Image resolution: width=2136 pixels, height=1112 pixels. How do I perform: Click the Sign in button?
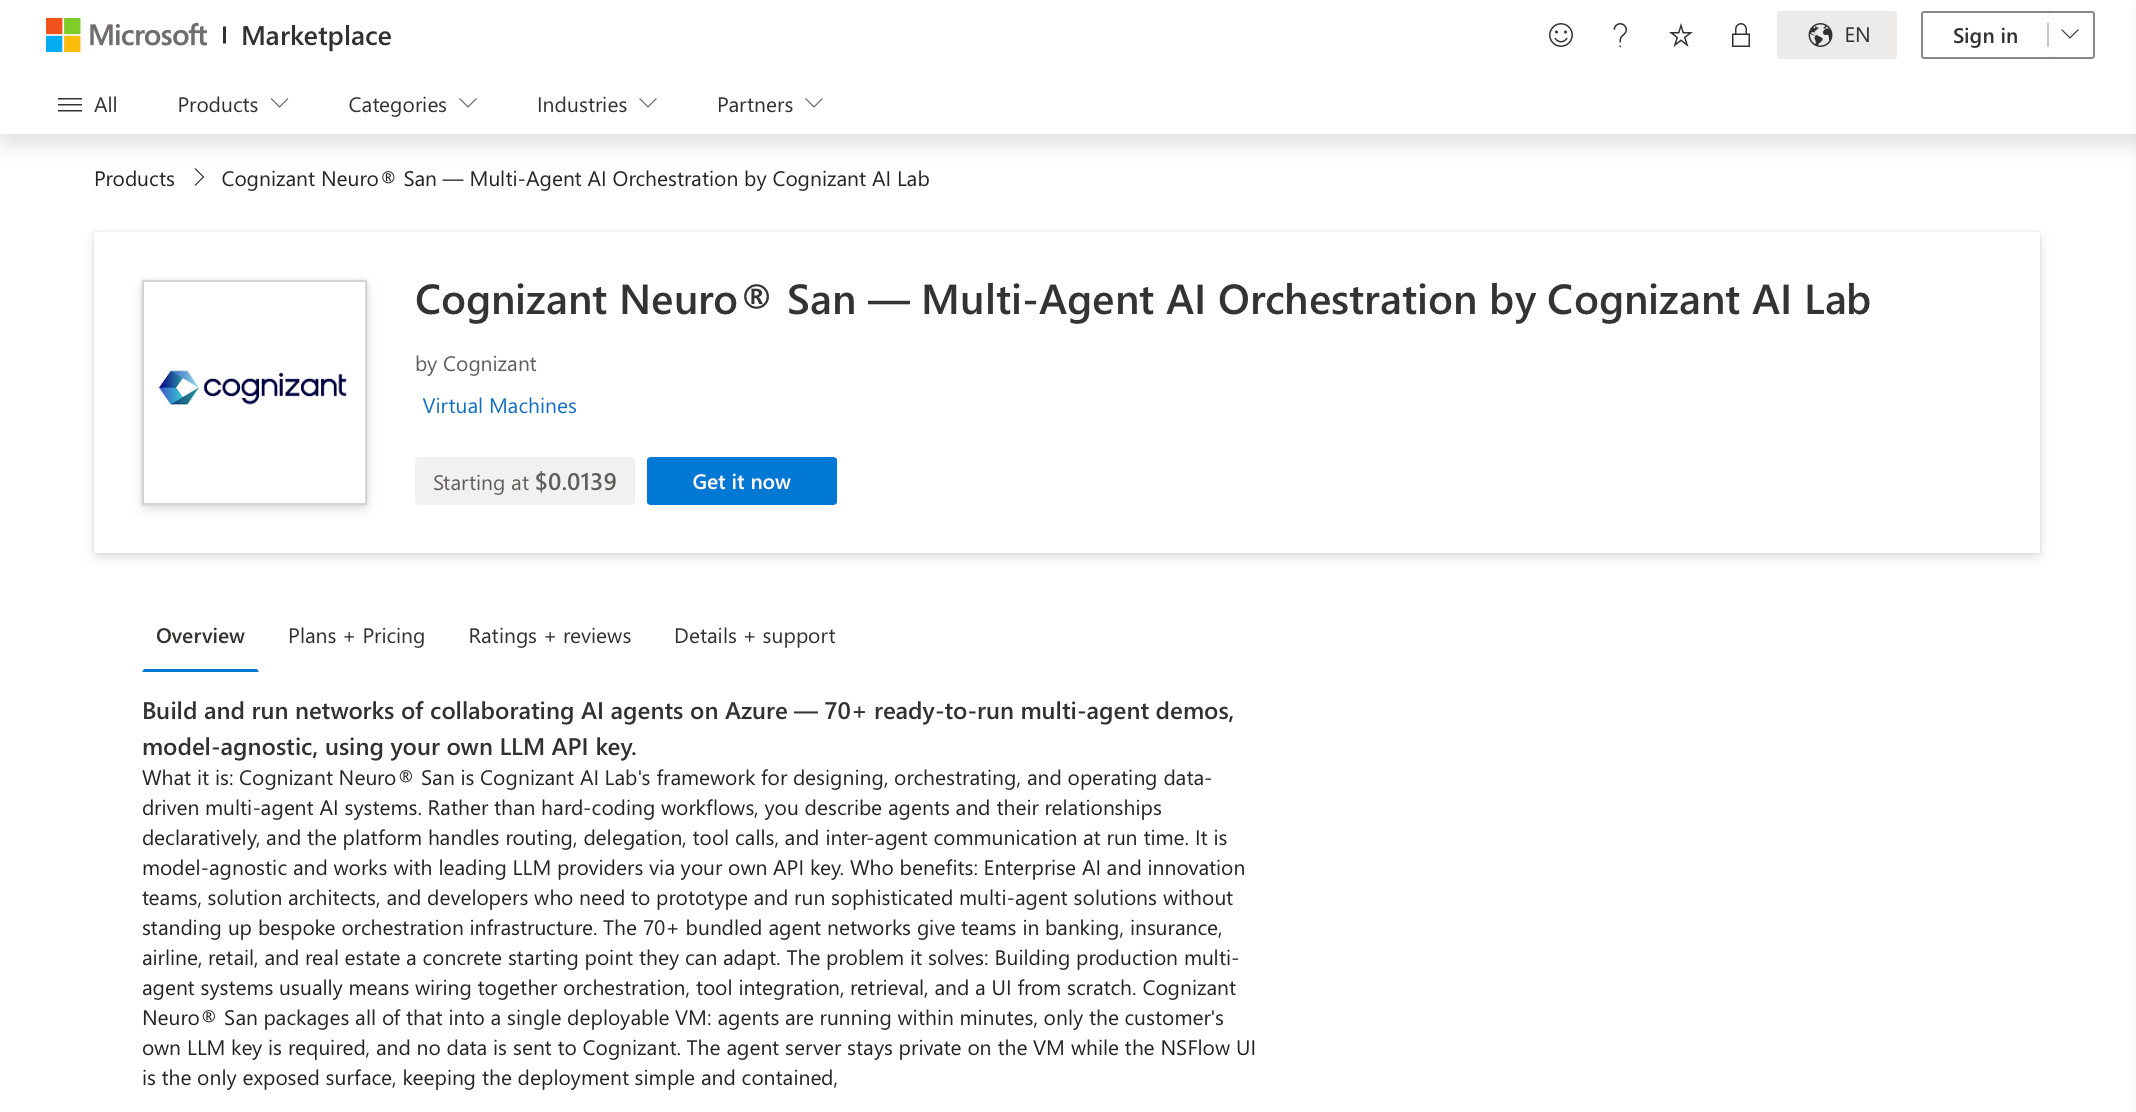[x=1984, y=35]
